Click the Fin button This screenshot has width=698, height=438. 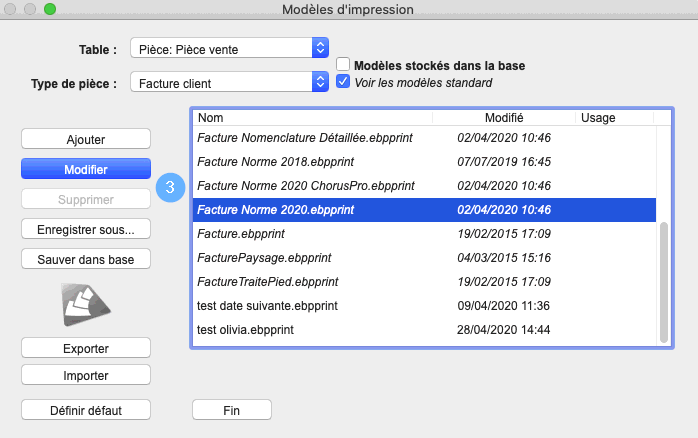(232, 410)
